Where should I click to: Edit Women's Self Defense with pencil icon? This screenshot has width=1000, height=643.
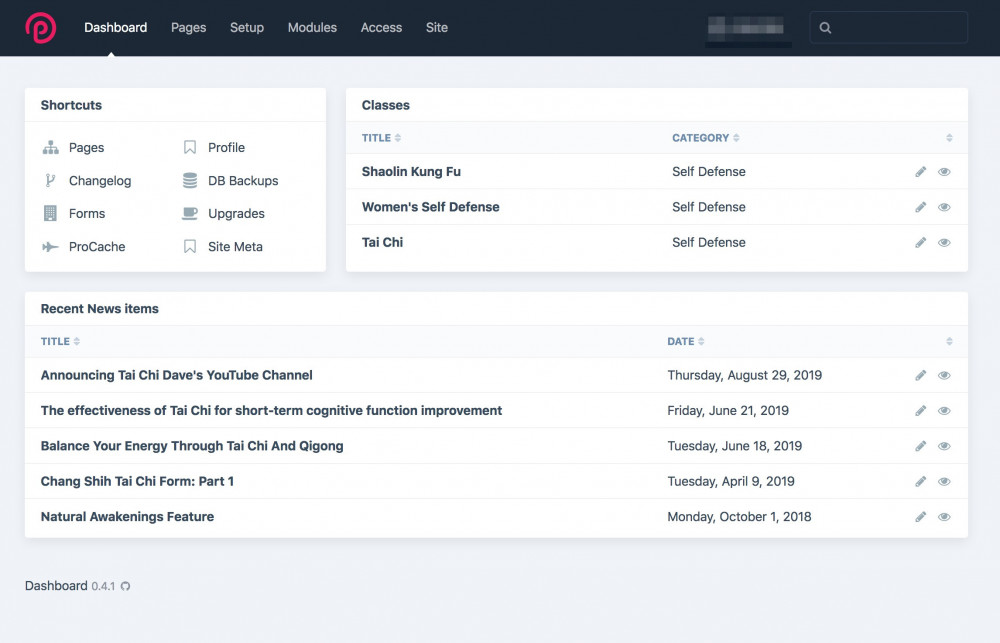click(921, 207)
